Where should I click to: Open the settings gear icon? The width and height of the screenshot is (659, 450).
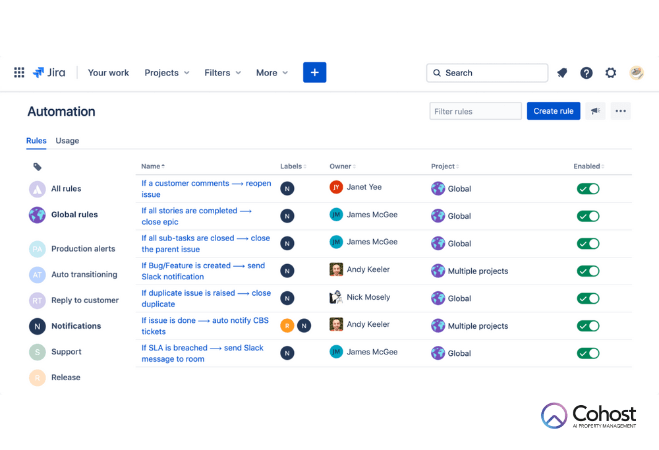click(x=611, y=73)
